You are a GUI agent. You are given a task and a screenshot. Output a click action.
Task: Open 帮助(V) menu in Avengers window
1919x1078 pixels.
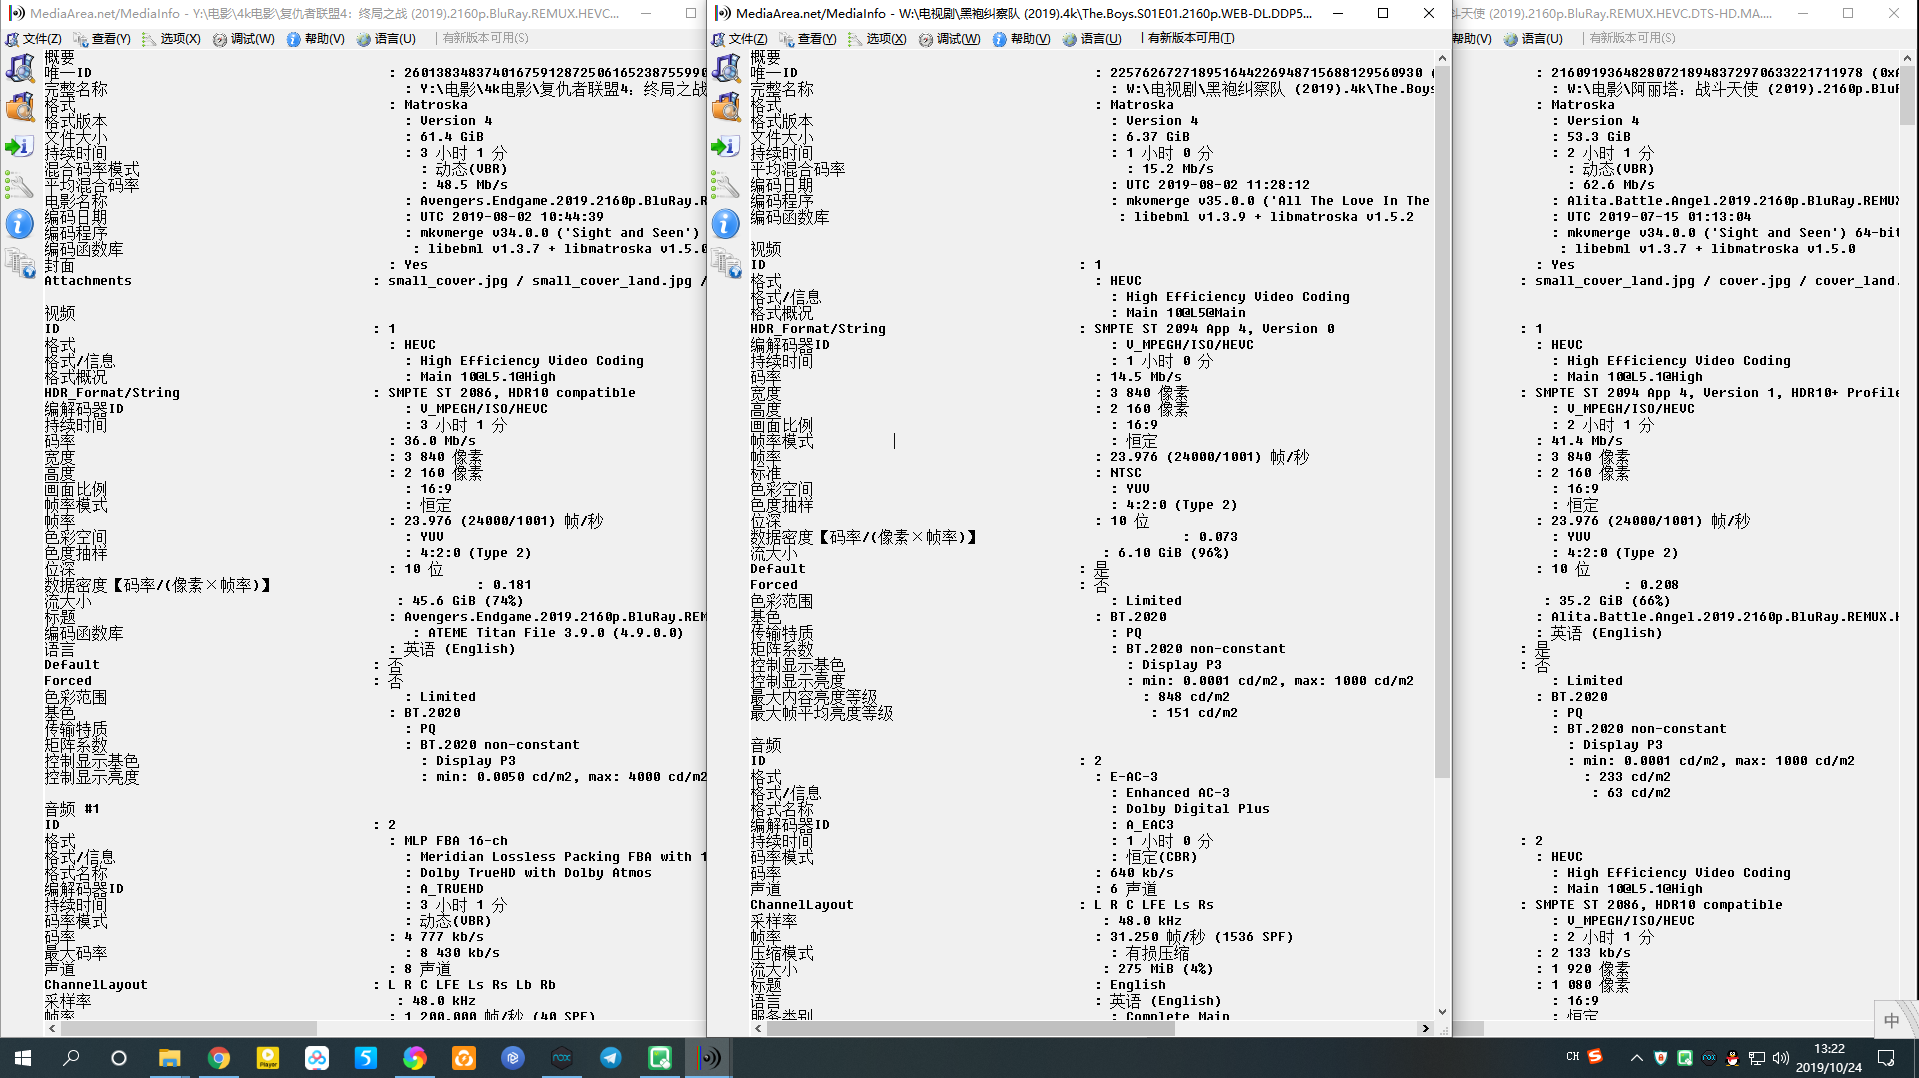[x=316, y=39]
